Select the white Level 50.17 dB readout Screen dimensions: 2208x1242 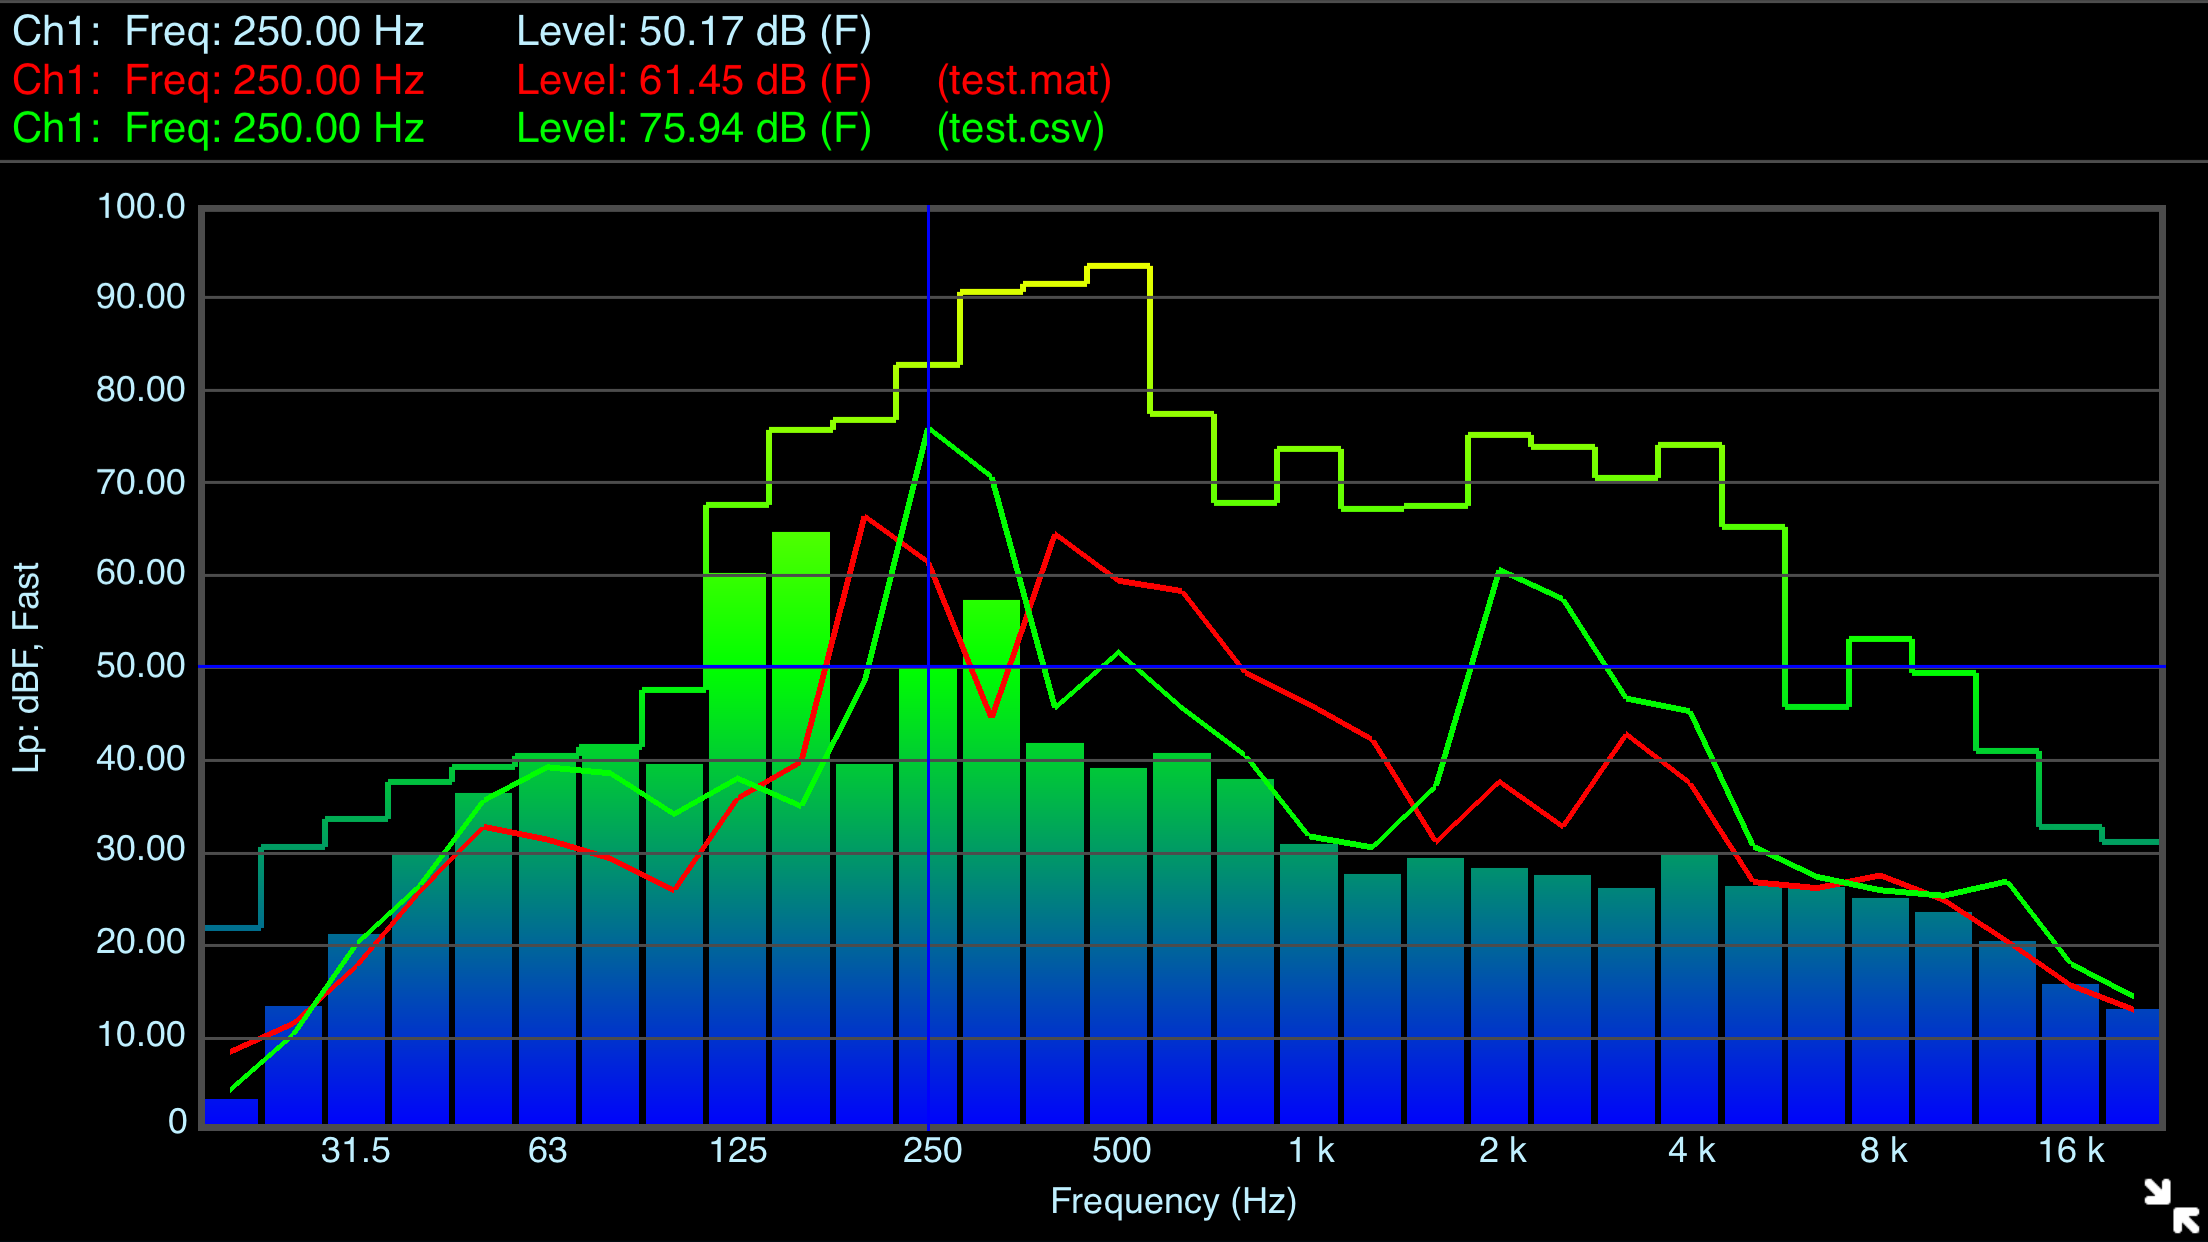click(x=693, y=32)
